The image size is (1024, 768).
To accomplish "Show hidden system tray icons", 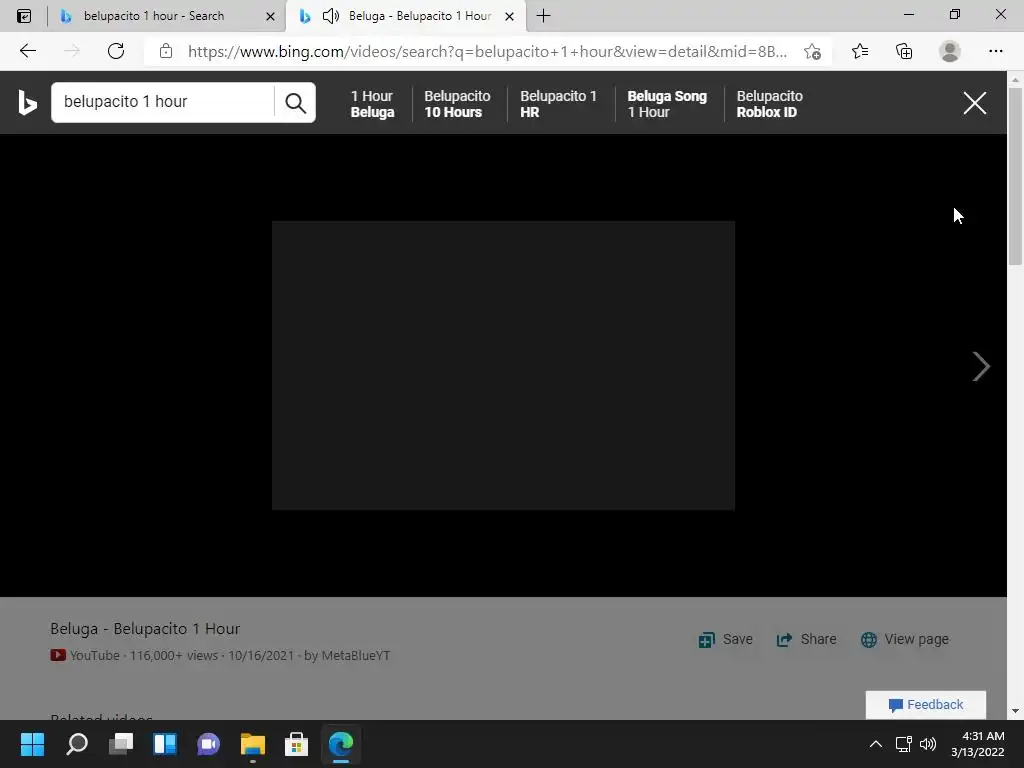I will click(876, 744).
